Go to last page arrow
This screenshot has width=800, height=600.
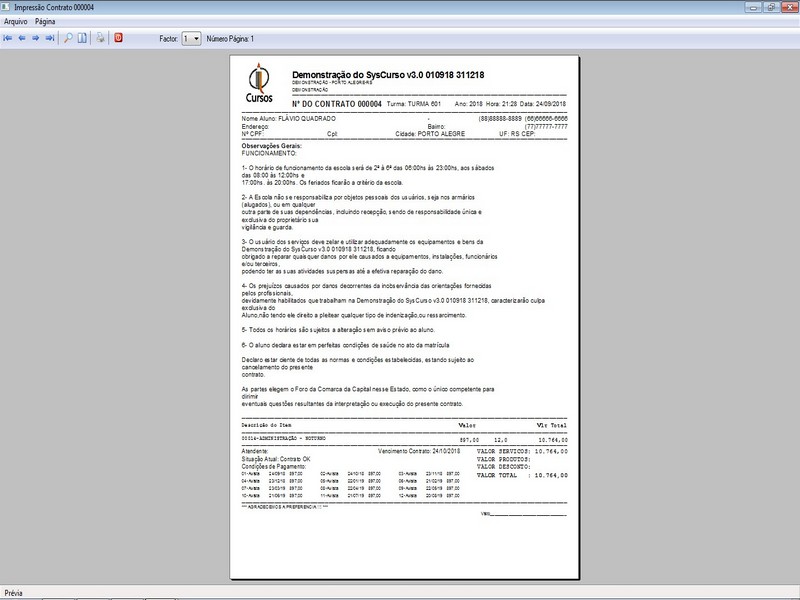click(49, 38)
